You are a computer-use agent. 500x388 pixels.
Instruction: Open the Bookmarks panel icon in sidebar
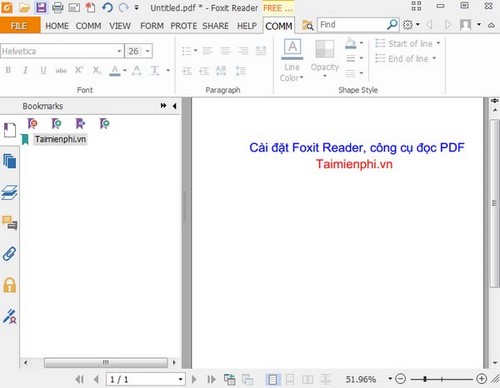pos(10,130)
